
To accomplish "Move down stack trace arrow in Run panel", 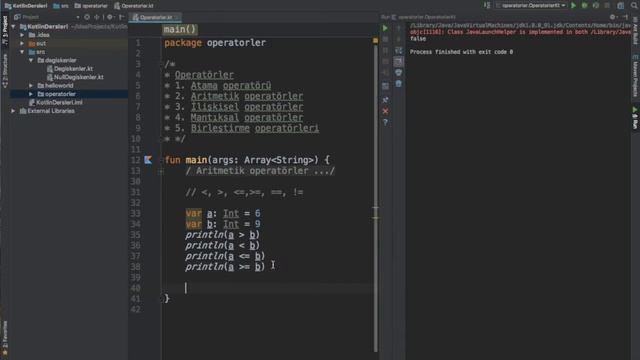I will pos(398,39).
